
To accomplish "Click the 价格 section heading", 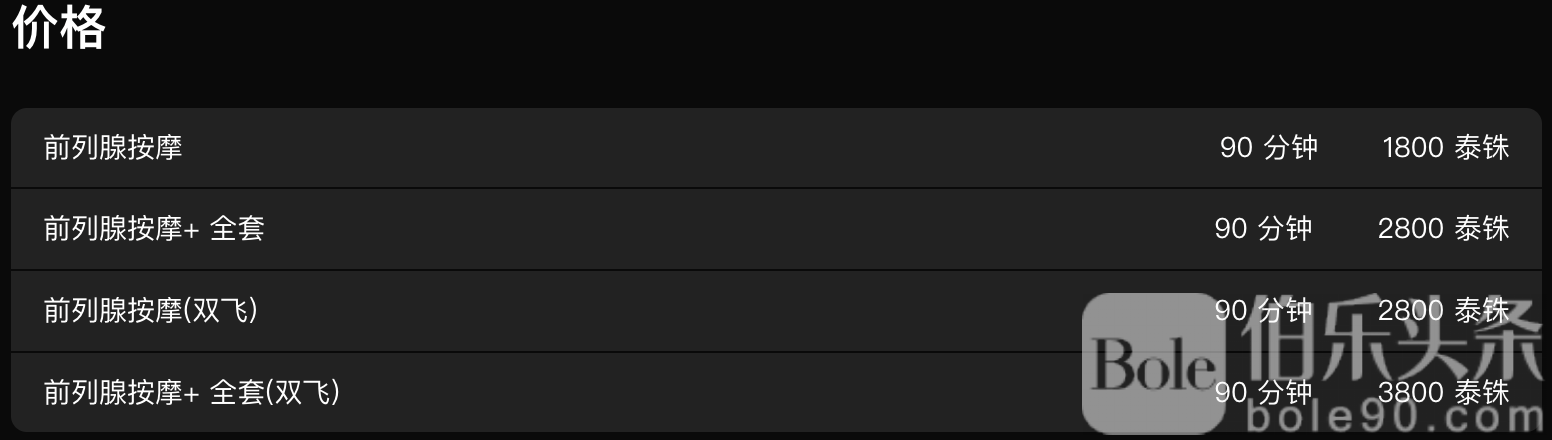I will (59, 28).
